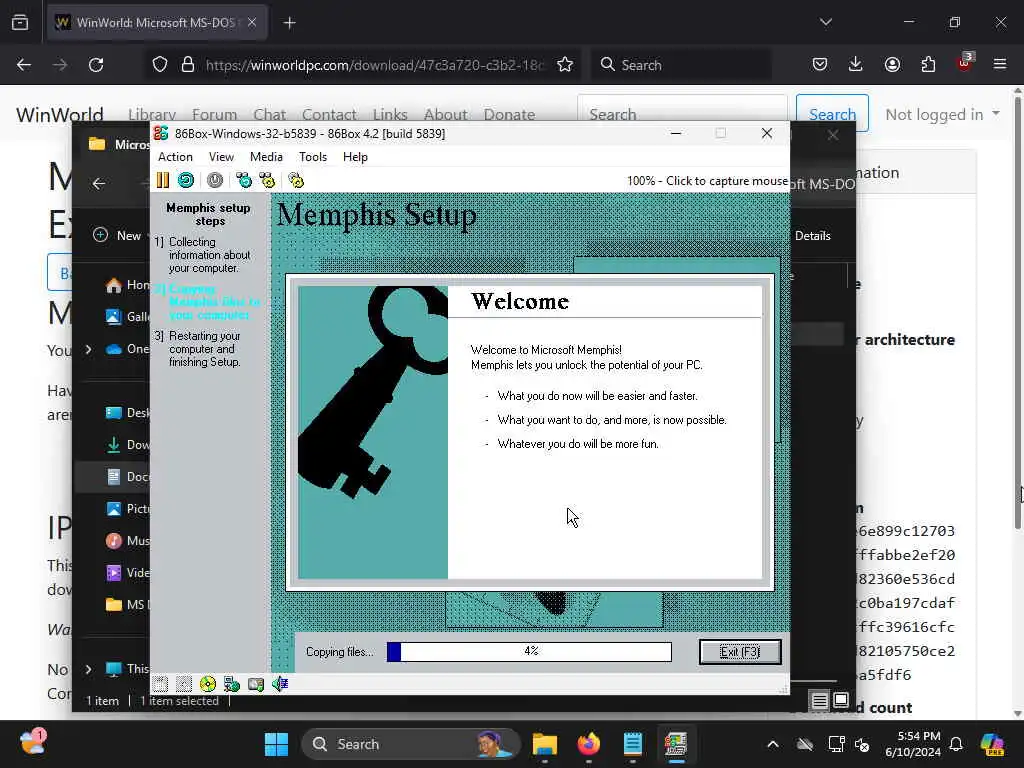Open the 86Box Tools menu
Viewport: 1024px width, 768px height.
pyautogui.click(x=313, y=157)
